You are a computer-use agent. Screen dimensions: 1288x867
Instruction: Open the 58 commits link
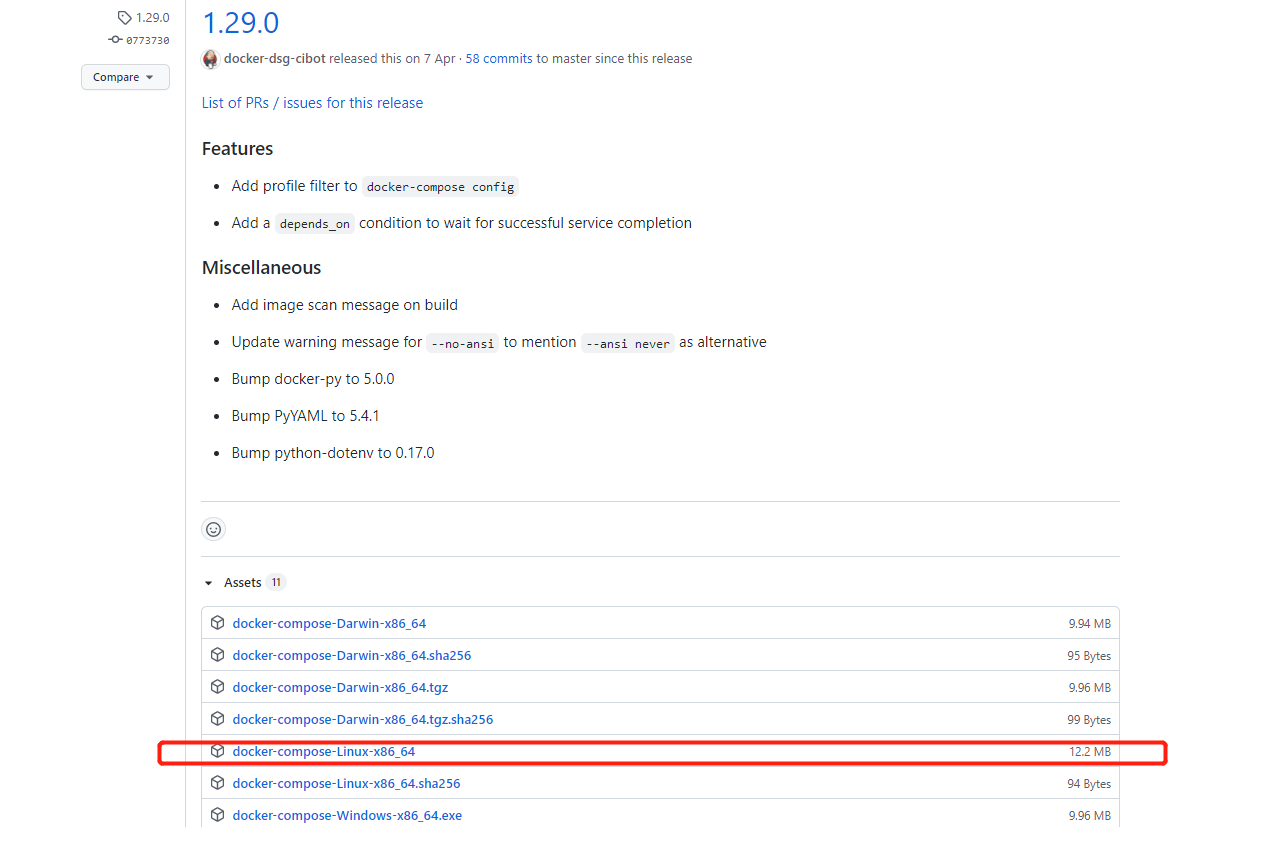[x=499, y=59]
